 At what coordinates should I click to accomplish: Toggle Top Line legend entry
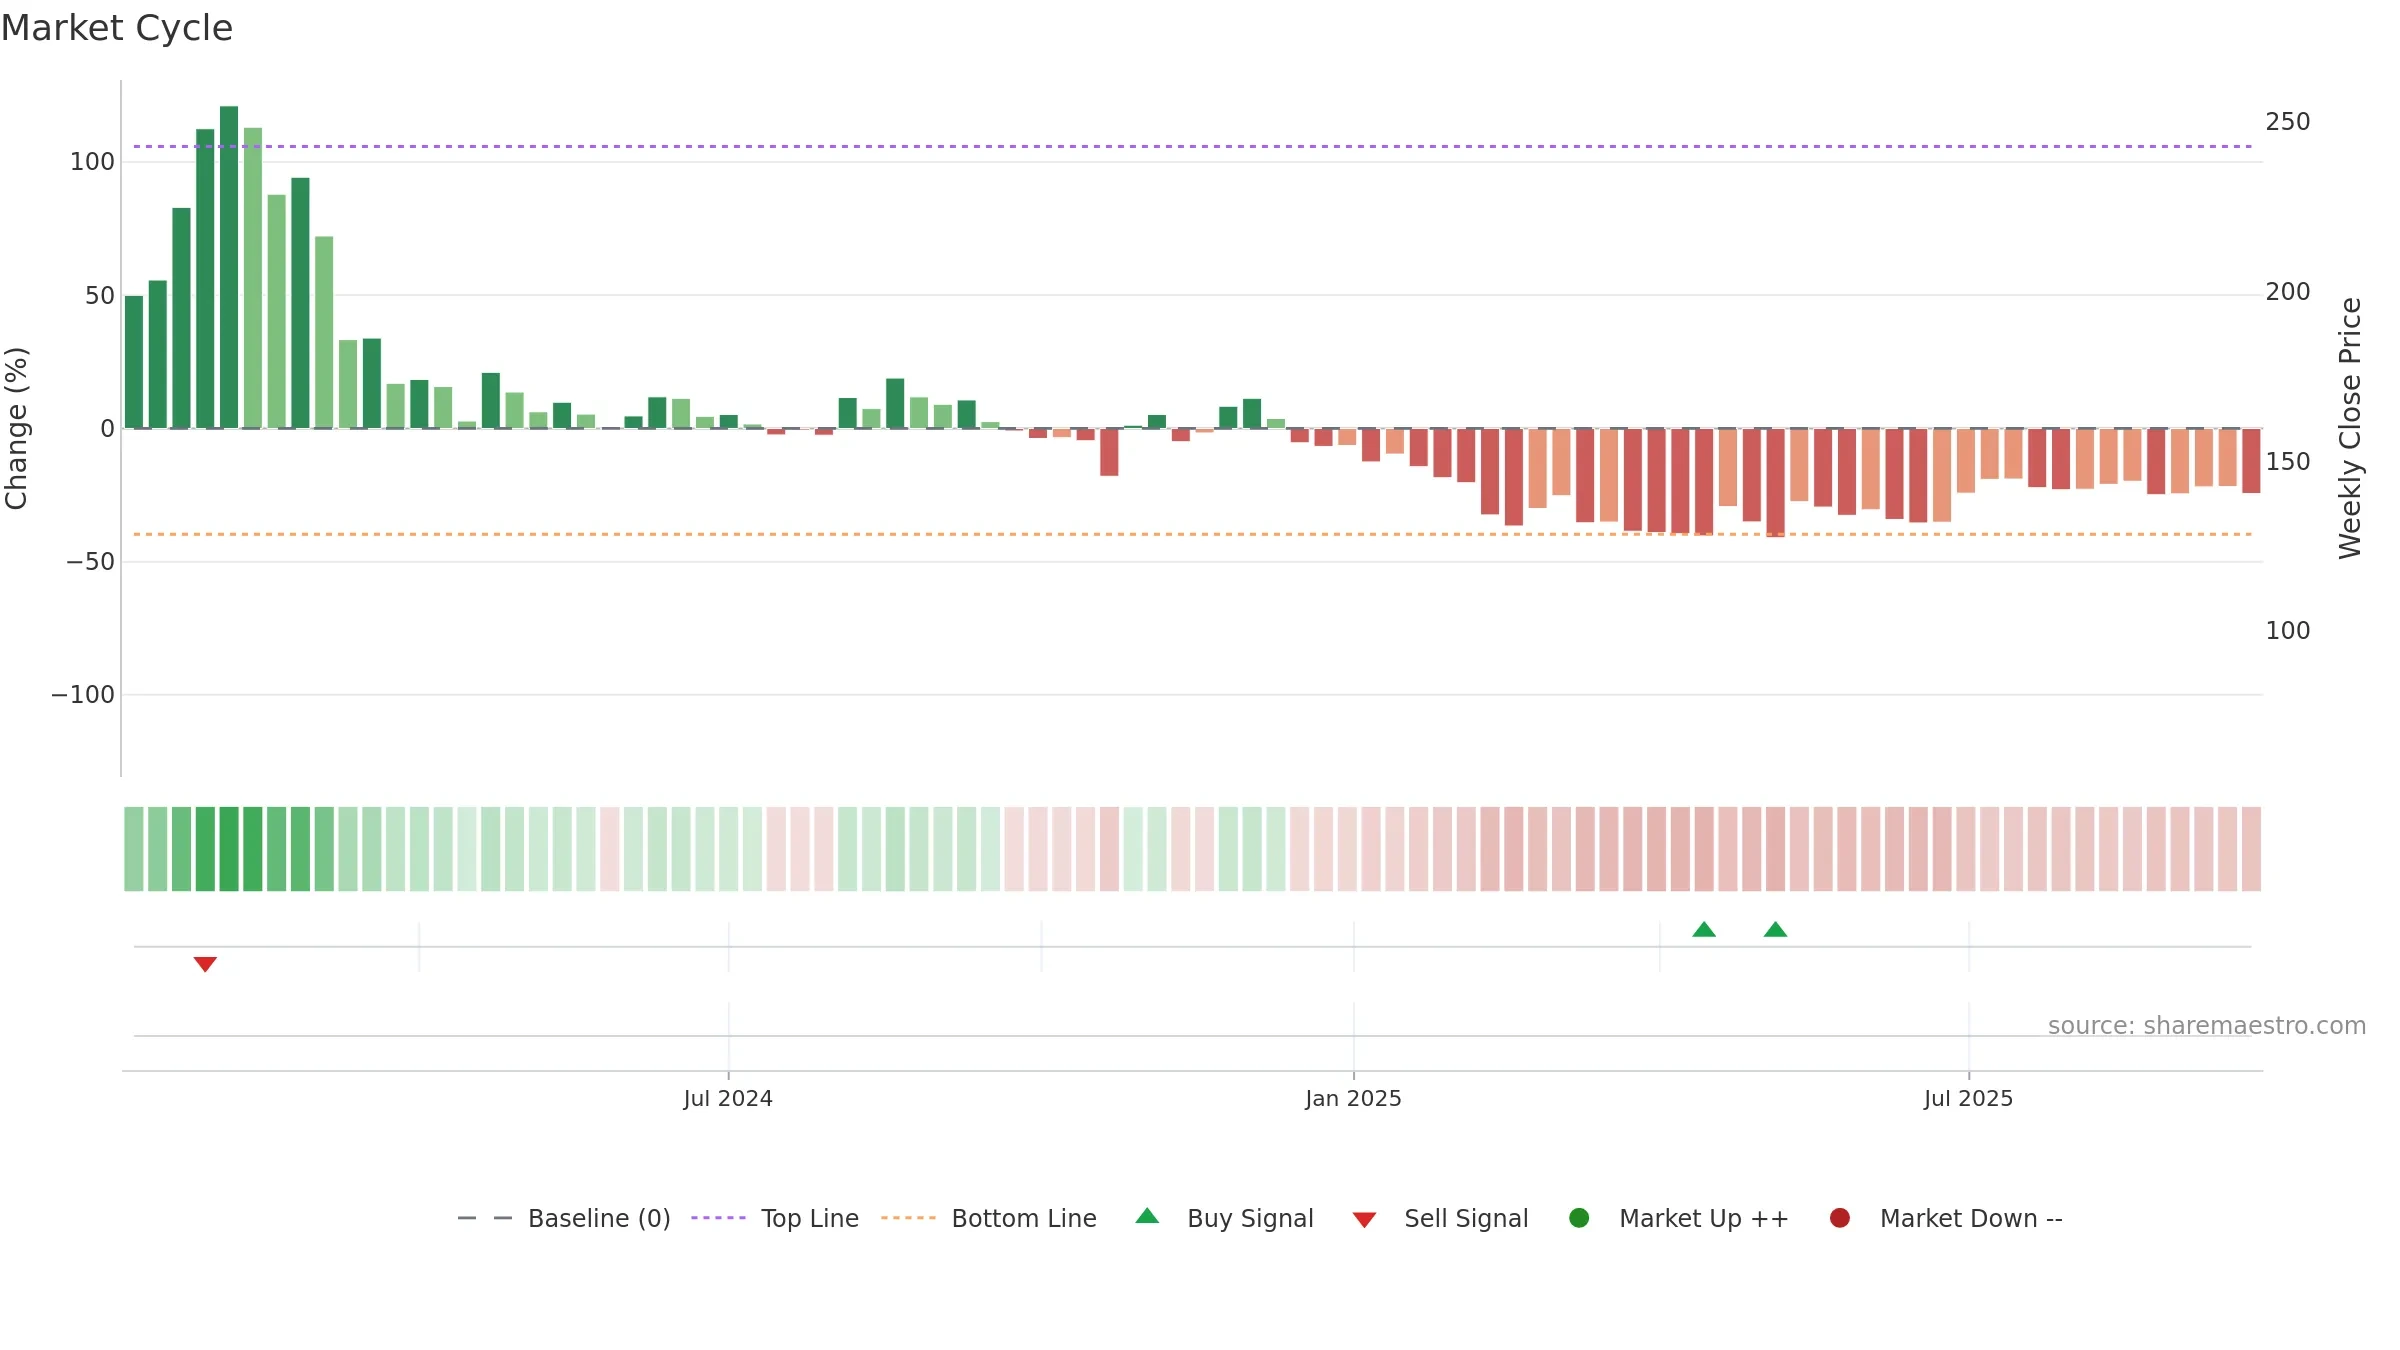pyautogui.click(x=775, y=1218)
